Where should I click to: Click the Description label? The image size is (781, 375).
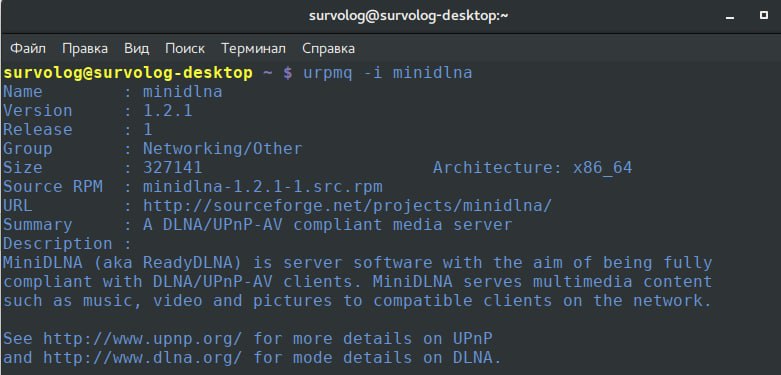click(58, 244)
